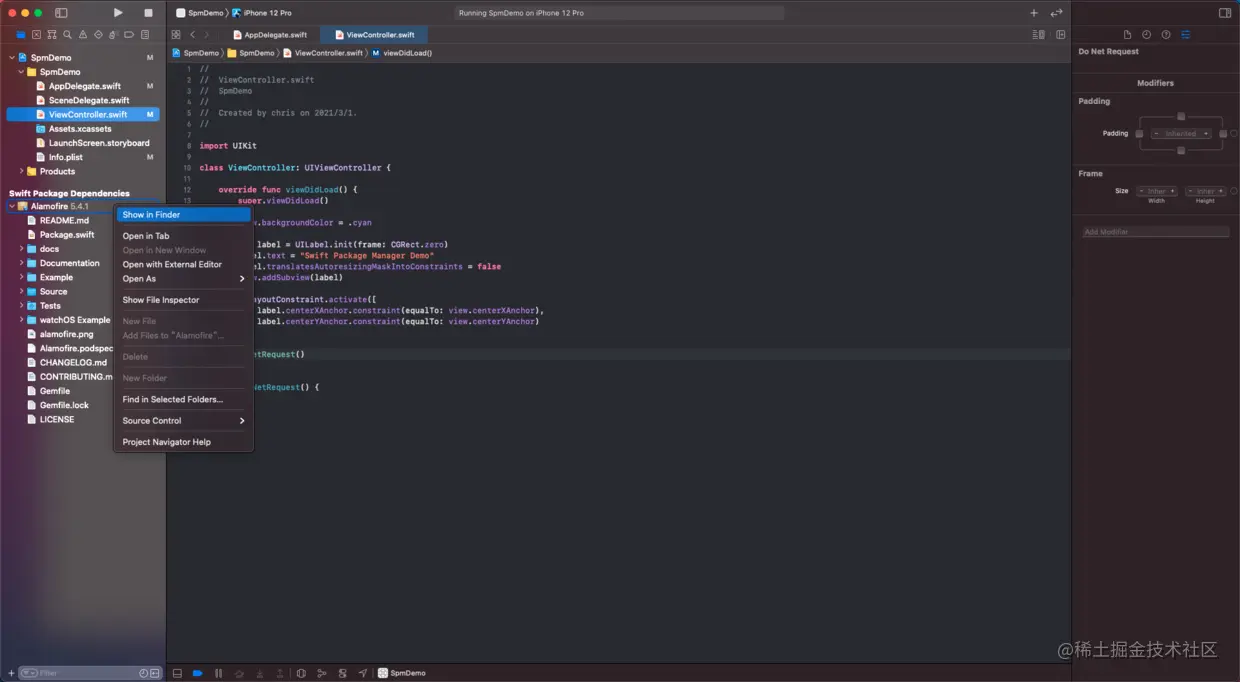Open the Source Control submenu
1240x682 pixels.
click(183, 421)
